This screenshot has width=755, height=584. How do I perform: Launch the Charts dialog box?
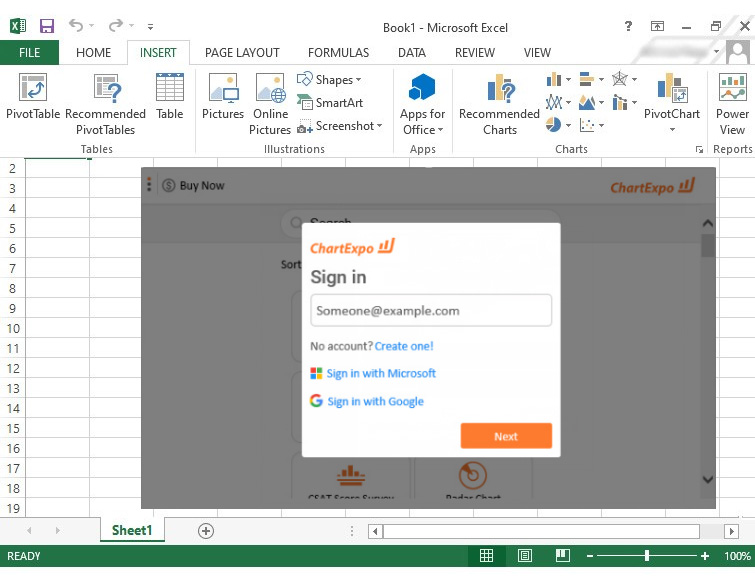click(x=699, y=150)
